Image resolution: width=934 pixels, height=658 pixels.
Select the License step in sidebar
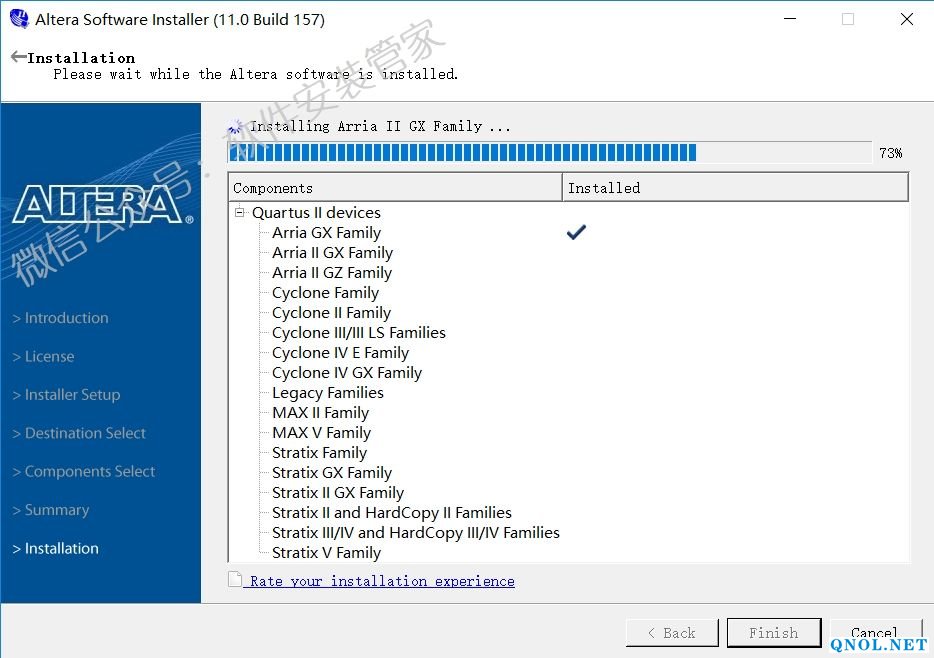point(43,357)
